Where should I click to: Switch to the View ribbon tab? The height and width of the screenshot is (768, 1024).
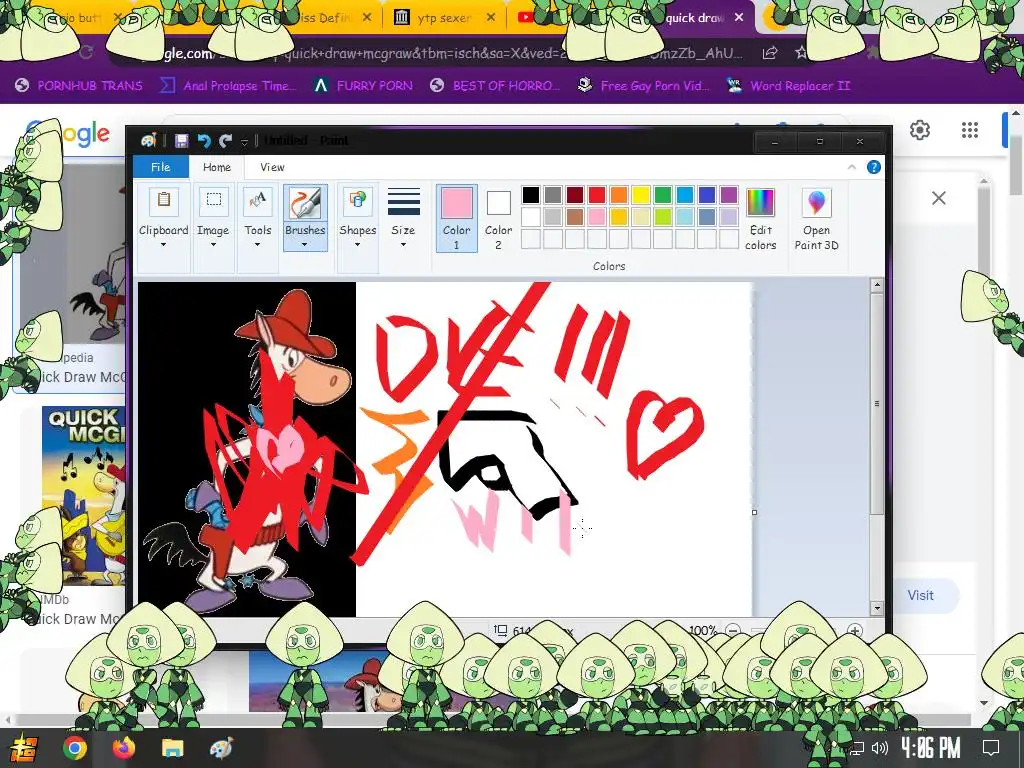pos(272,167)
